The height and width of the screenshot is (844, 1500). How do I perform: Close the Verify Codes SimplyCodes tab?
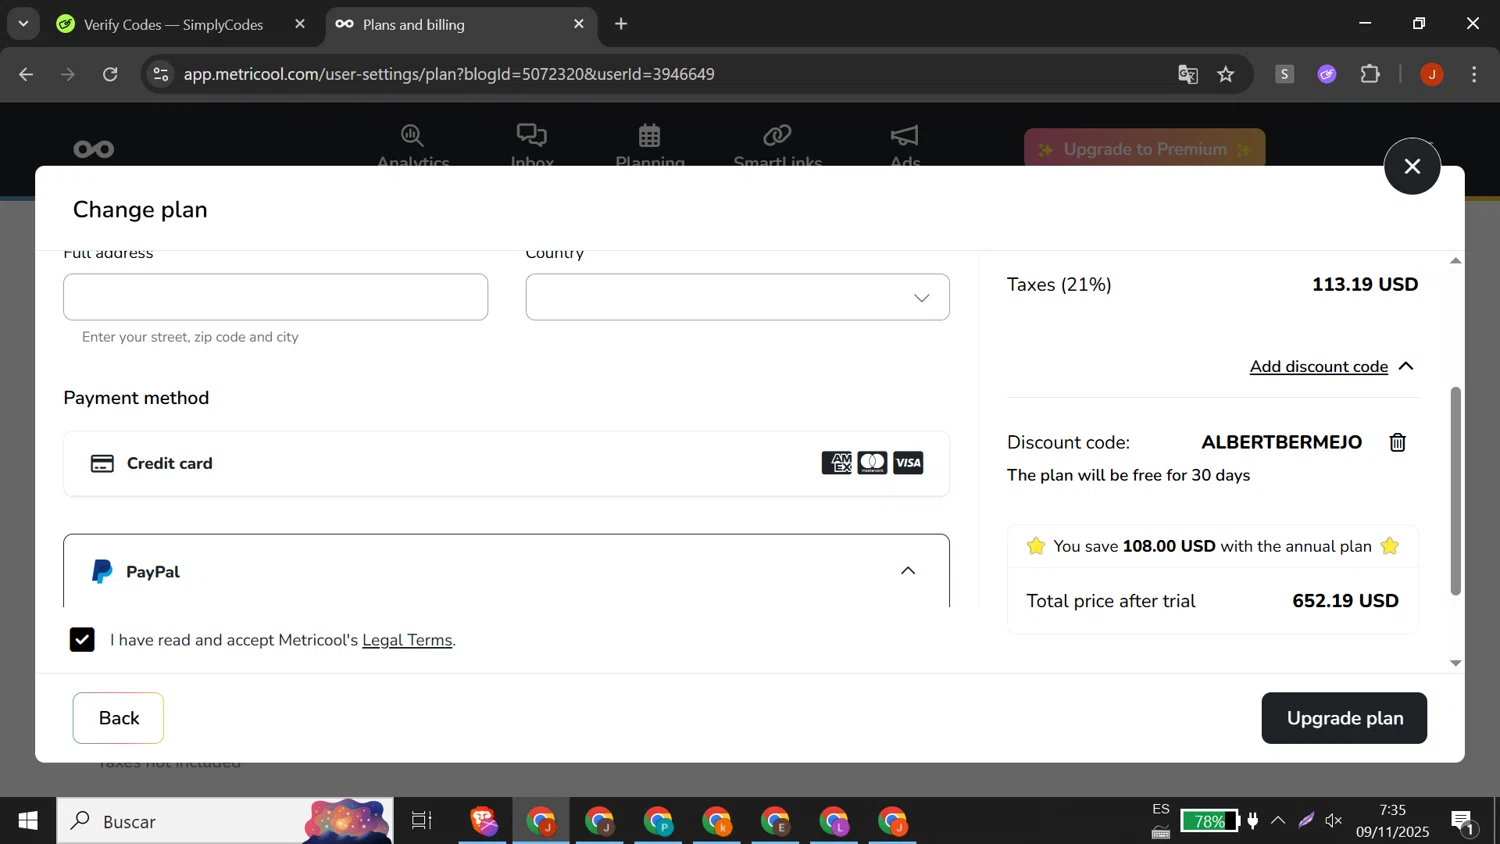pos(300,24)
